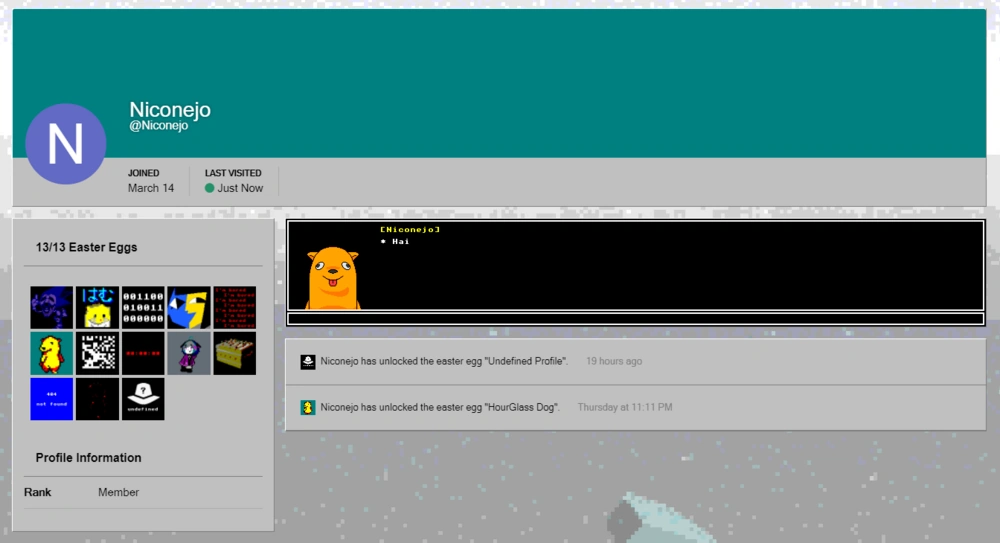Click the "LAST VISITED" label
The image size is (1000, 543).
pyautogui.click(x=233, y=173)
